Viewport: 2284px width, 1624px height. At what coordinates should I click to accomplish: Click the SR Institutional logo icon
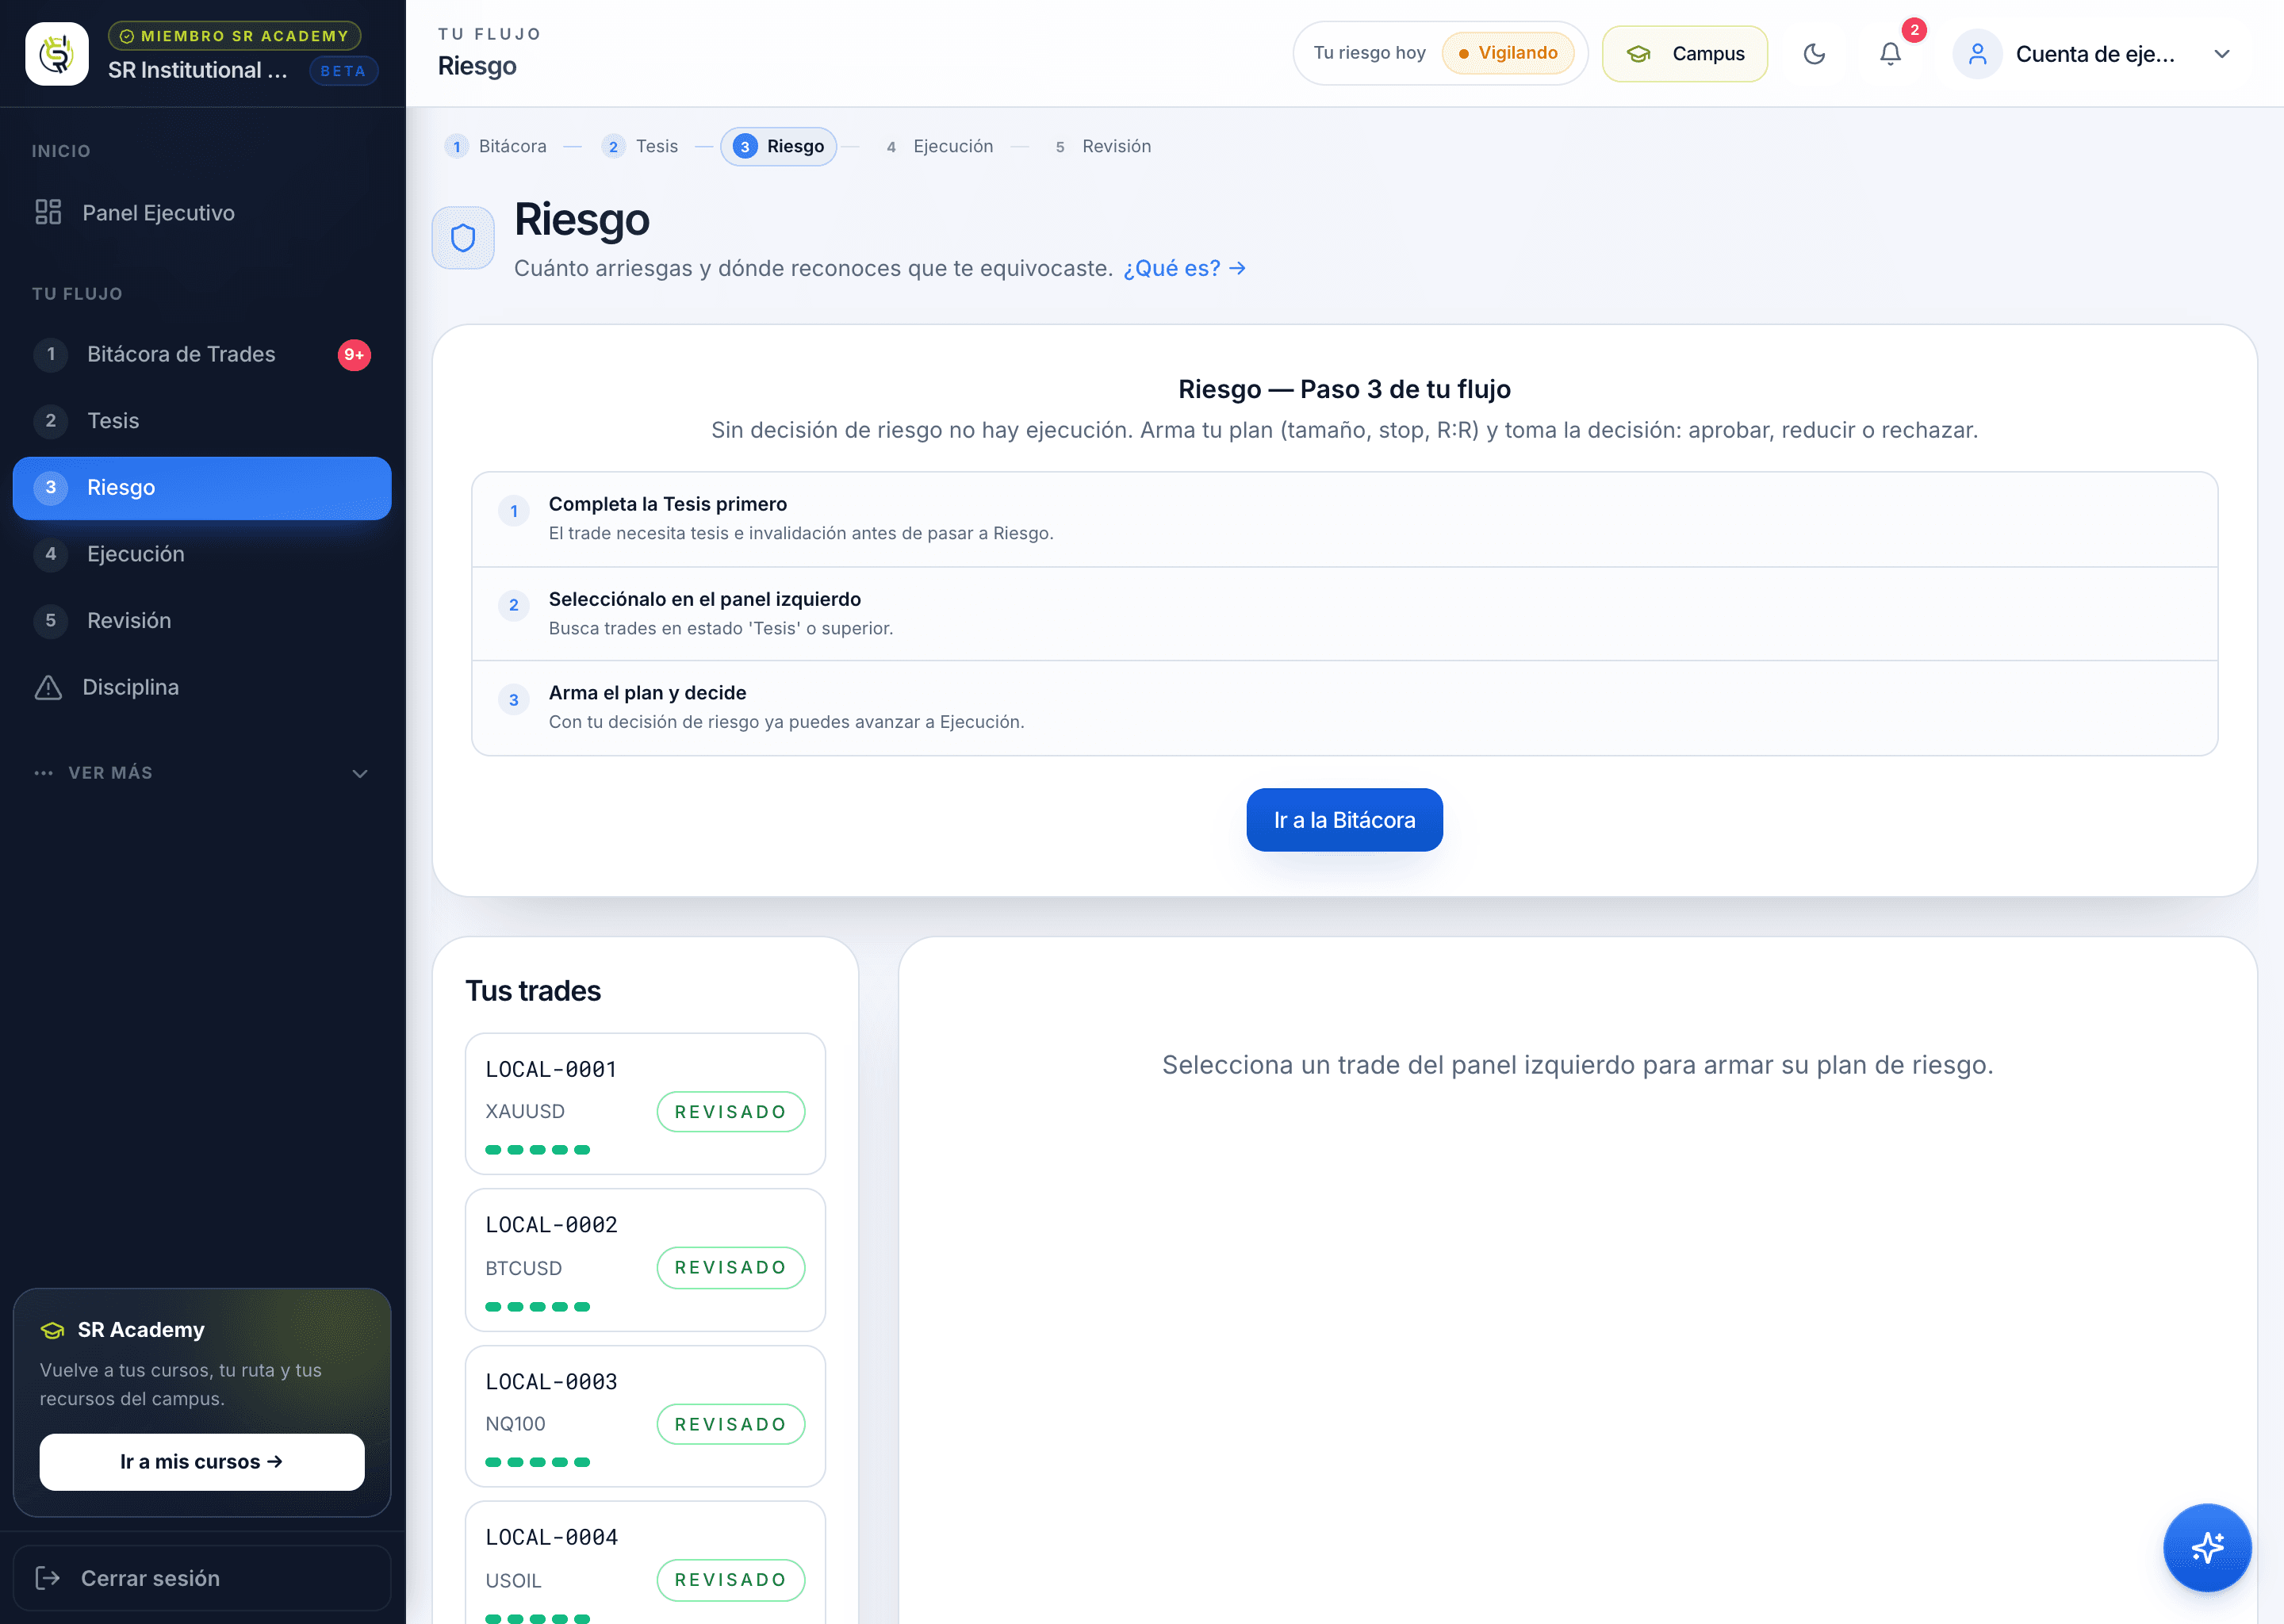[x=57, y=54]
